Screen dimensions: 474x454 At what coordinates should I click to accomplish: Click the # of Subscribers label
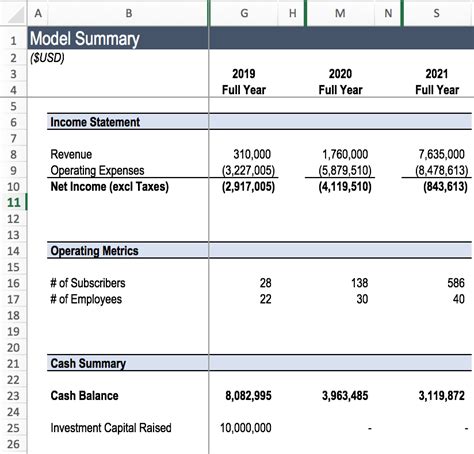pyautogui.click(x=88, y=283)
